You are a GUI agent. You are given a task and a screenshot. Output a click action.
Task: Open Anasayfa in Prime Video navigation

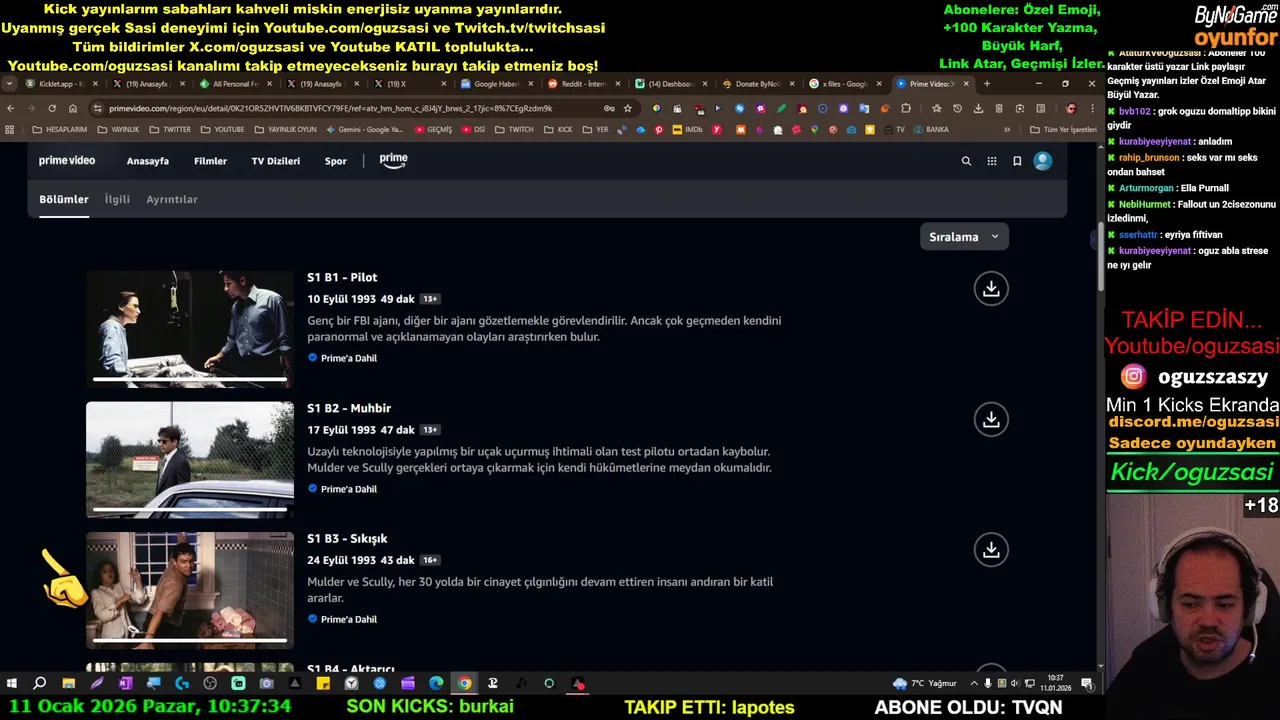(x=148, y=161)
